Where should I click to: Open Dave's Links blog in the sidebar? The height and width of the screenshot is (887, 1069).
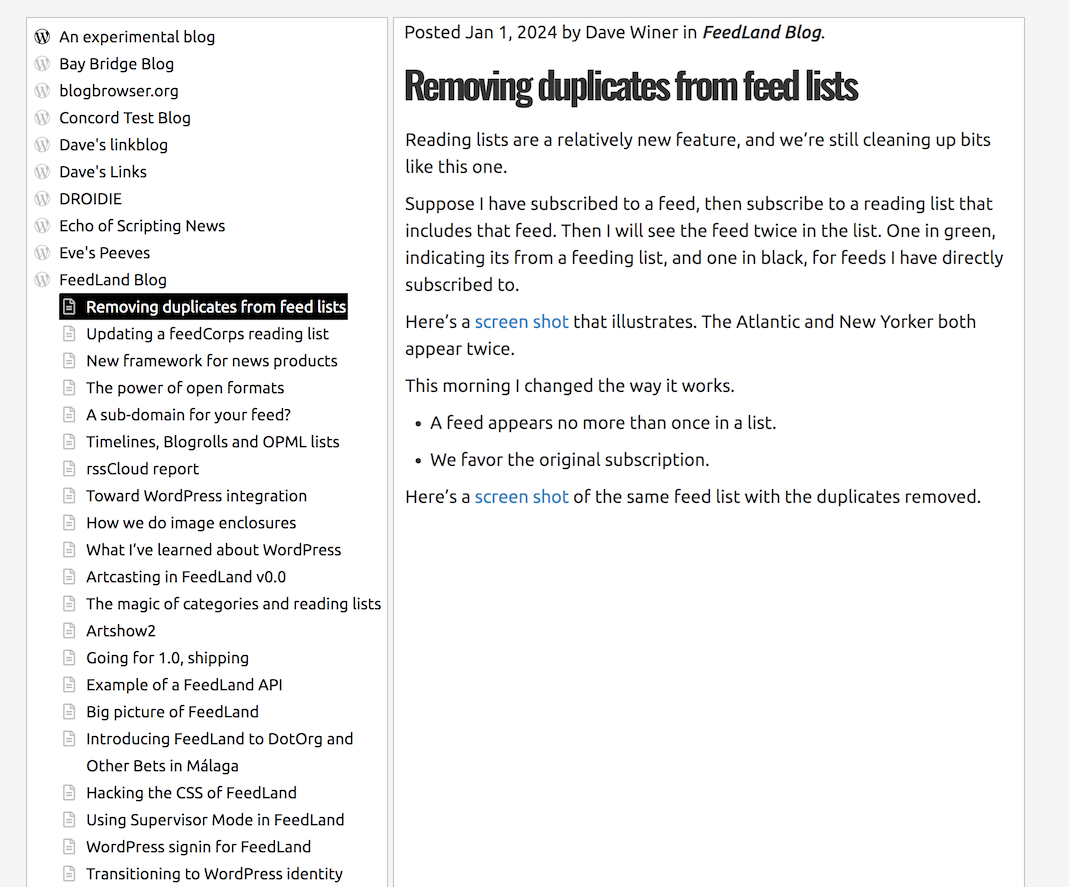pyautogui.click(x=103, y=171)
